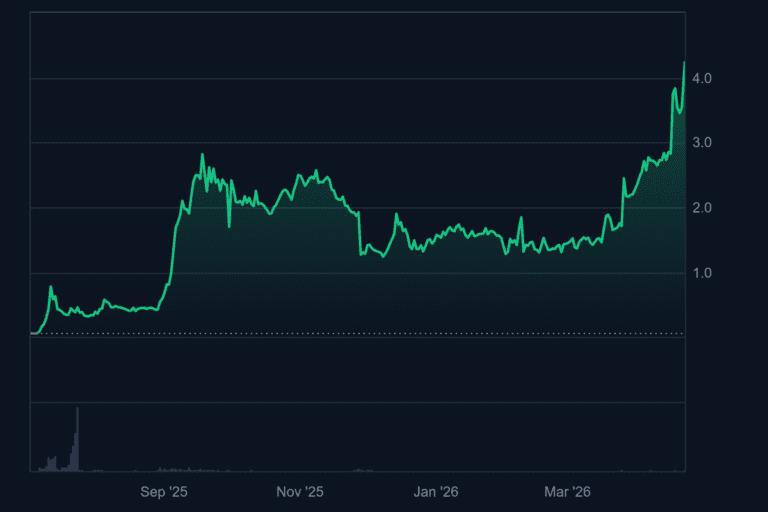Select the February spike near 1.85
Image resolution: width=768 pixels, height=512 pixels.
coord(521,217)
